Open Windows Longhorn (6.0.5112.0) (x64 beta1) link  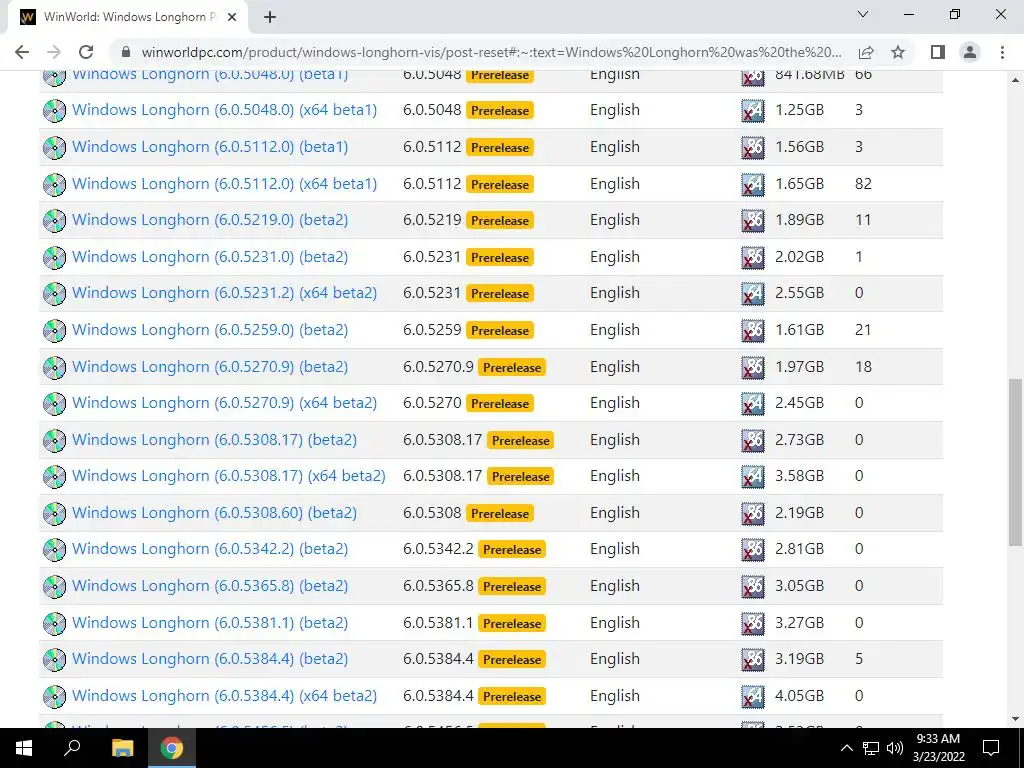pos(224,184)
